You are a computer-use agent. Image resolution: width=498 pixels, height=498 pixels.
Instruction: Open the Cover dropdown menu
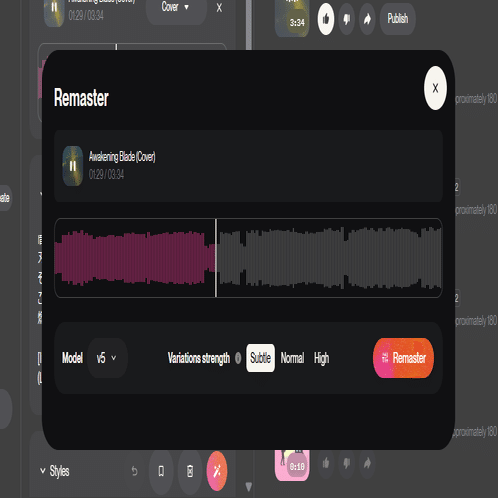(176, 7)
